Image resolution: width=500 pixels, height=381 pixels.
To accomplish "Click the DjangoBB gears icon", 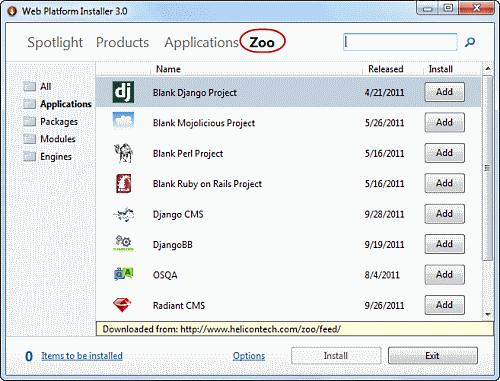I will coord(123,243).
